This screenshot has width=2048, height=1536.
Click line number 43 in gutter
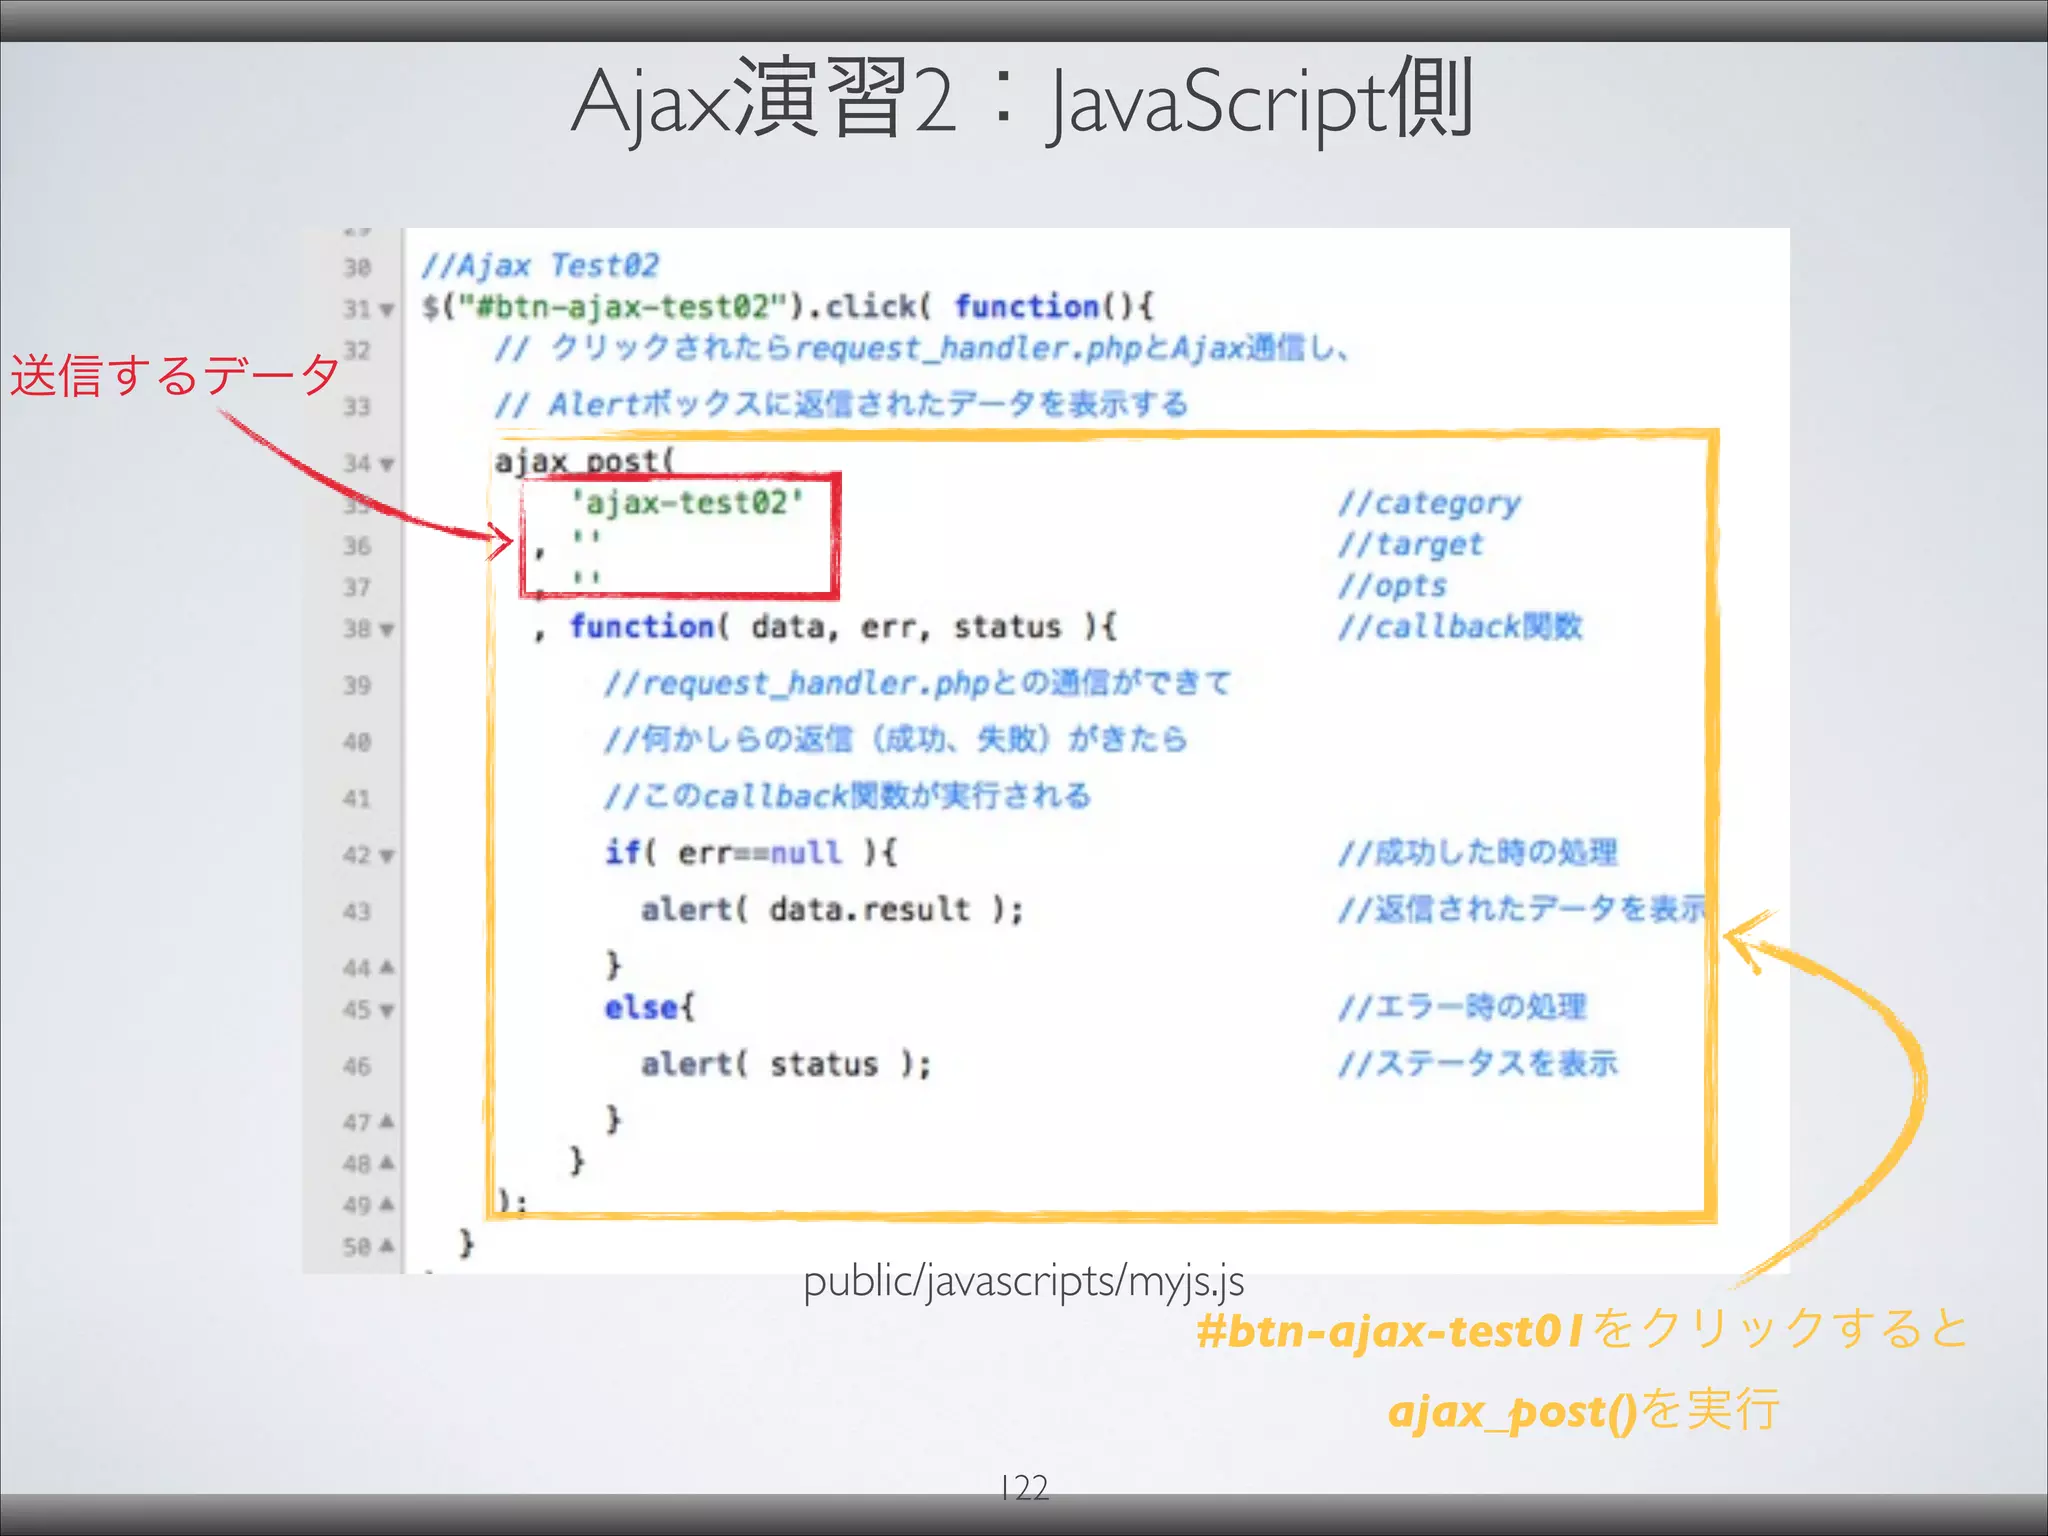click(x=357, y=912)
